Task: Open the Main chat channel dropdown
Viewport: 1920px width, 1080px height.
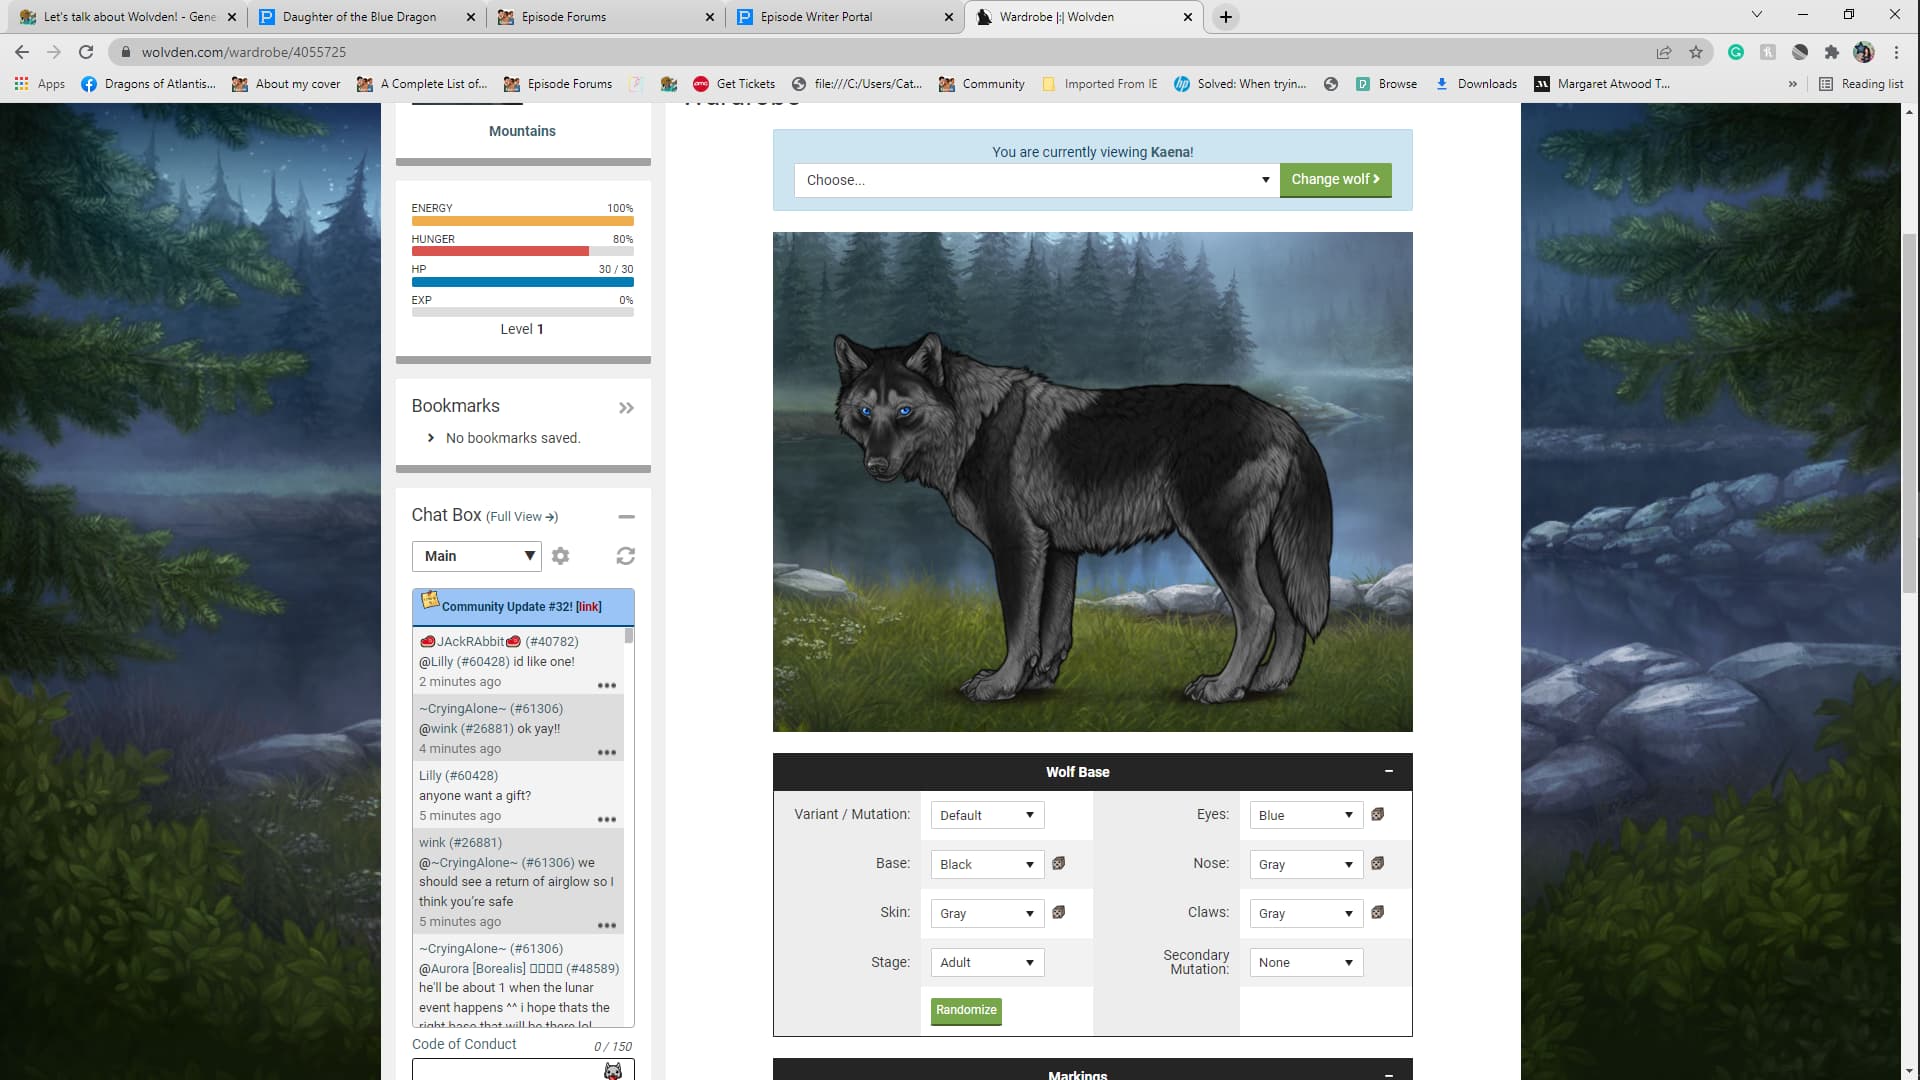Action: (477, 556)
